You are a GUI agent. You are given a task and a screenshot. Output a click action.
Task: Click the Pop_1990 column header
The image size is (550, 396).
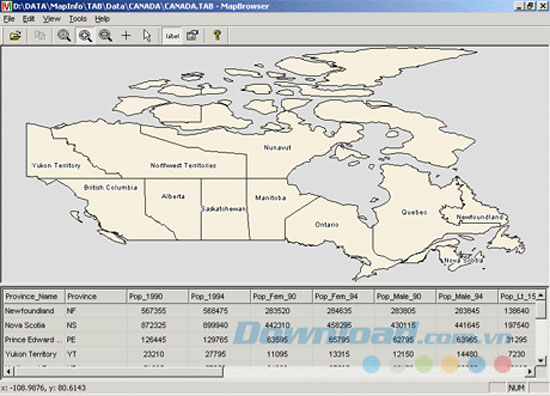pos(157,296)
